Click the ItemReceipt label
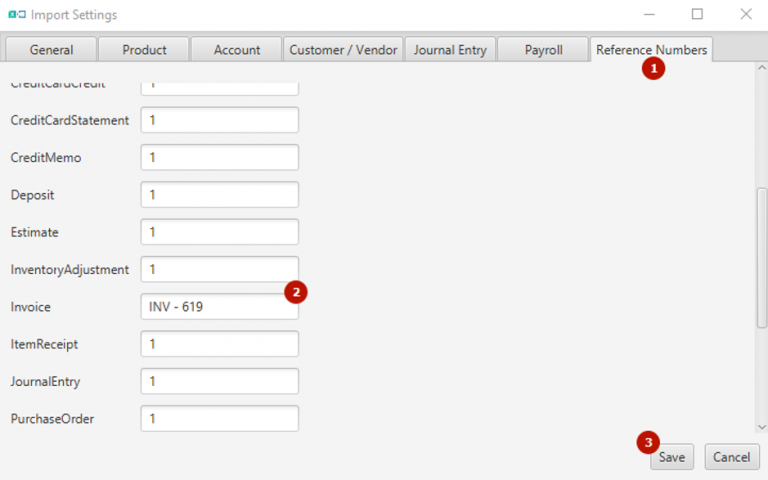Screen dimensions: 768x480 point(44,344)
